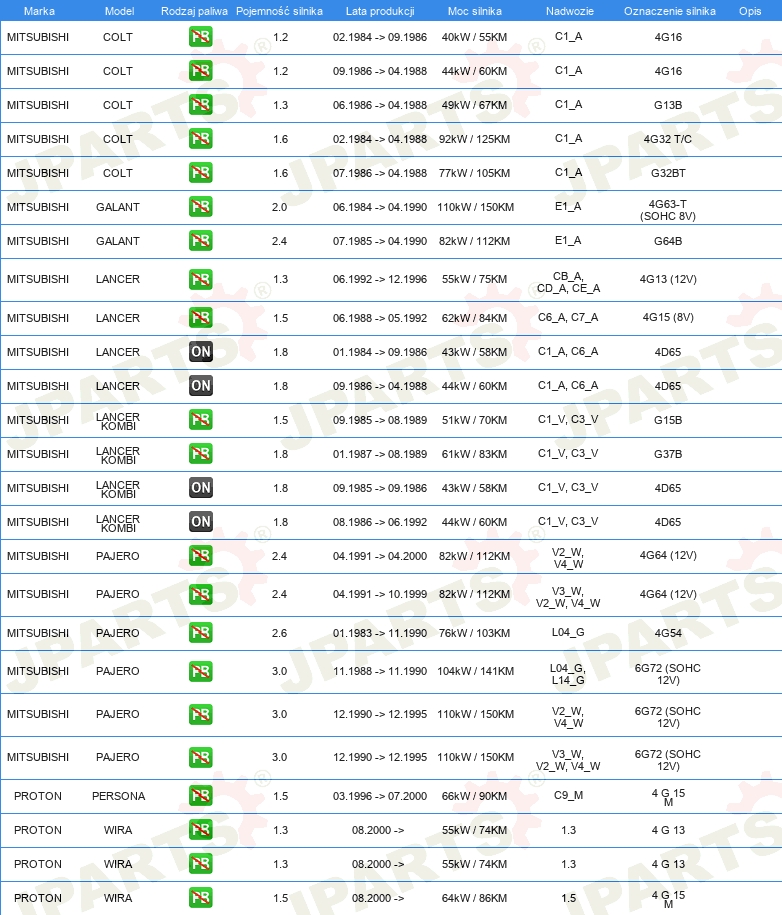
Task: Click petrol icon for Pajero 3.0 104kW / 141KM
Action: (x=200, y=671)
